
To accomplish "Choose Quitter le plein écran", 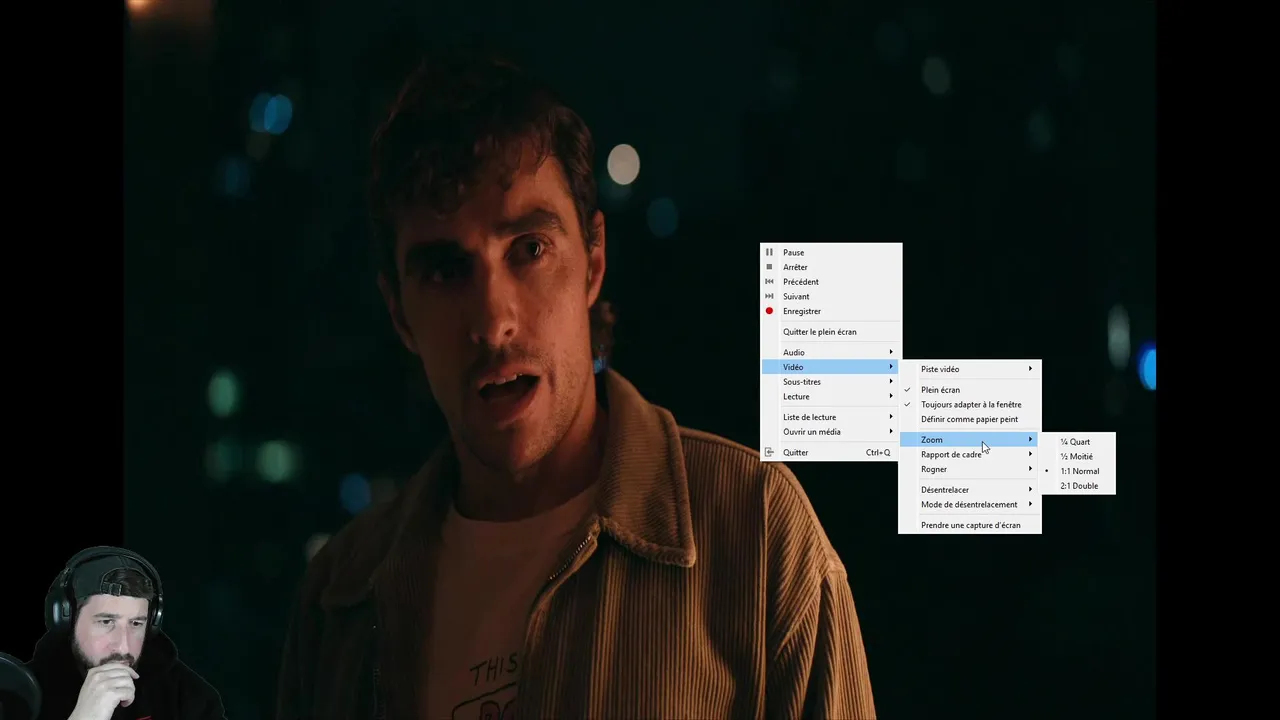I will click(830, 332).
